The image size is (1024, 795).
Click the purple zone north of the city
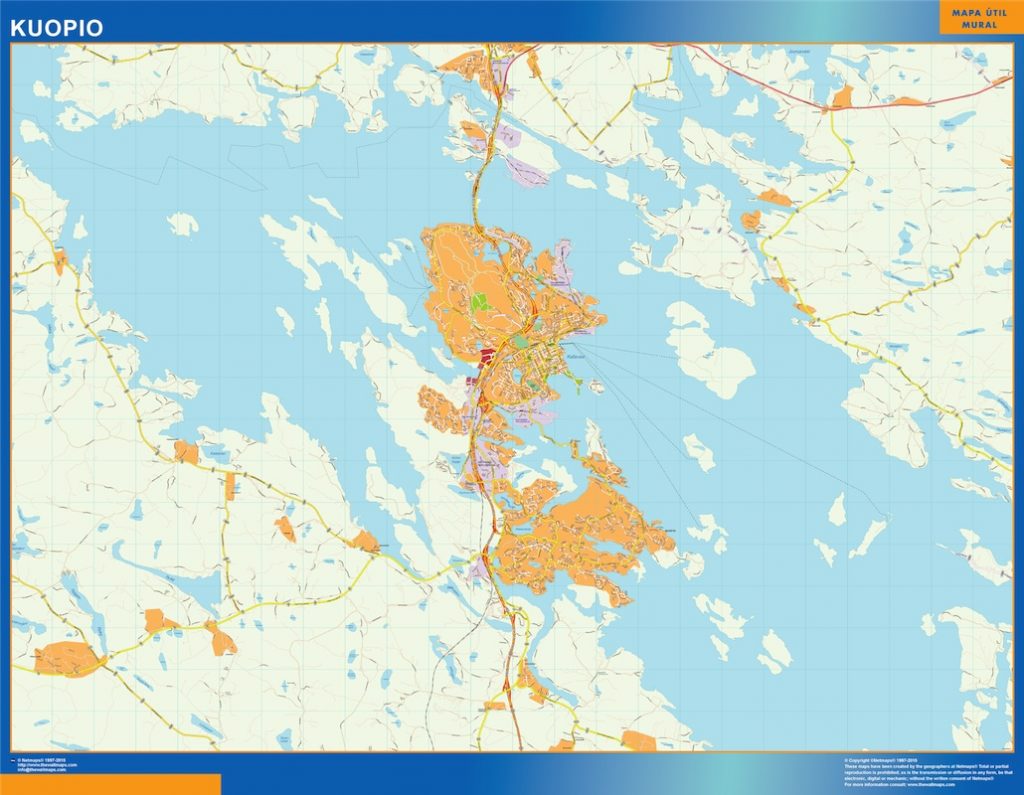(x=525, y=171)
